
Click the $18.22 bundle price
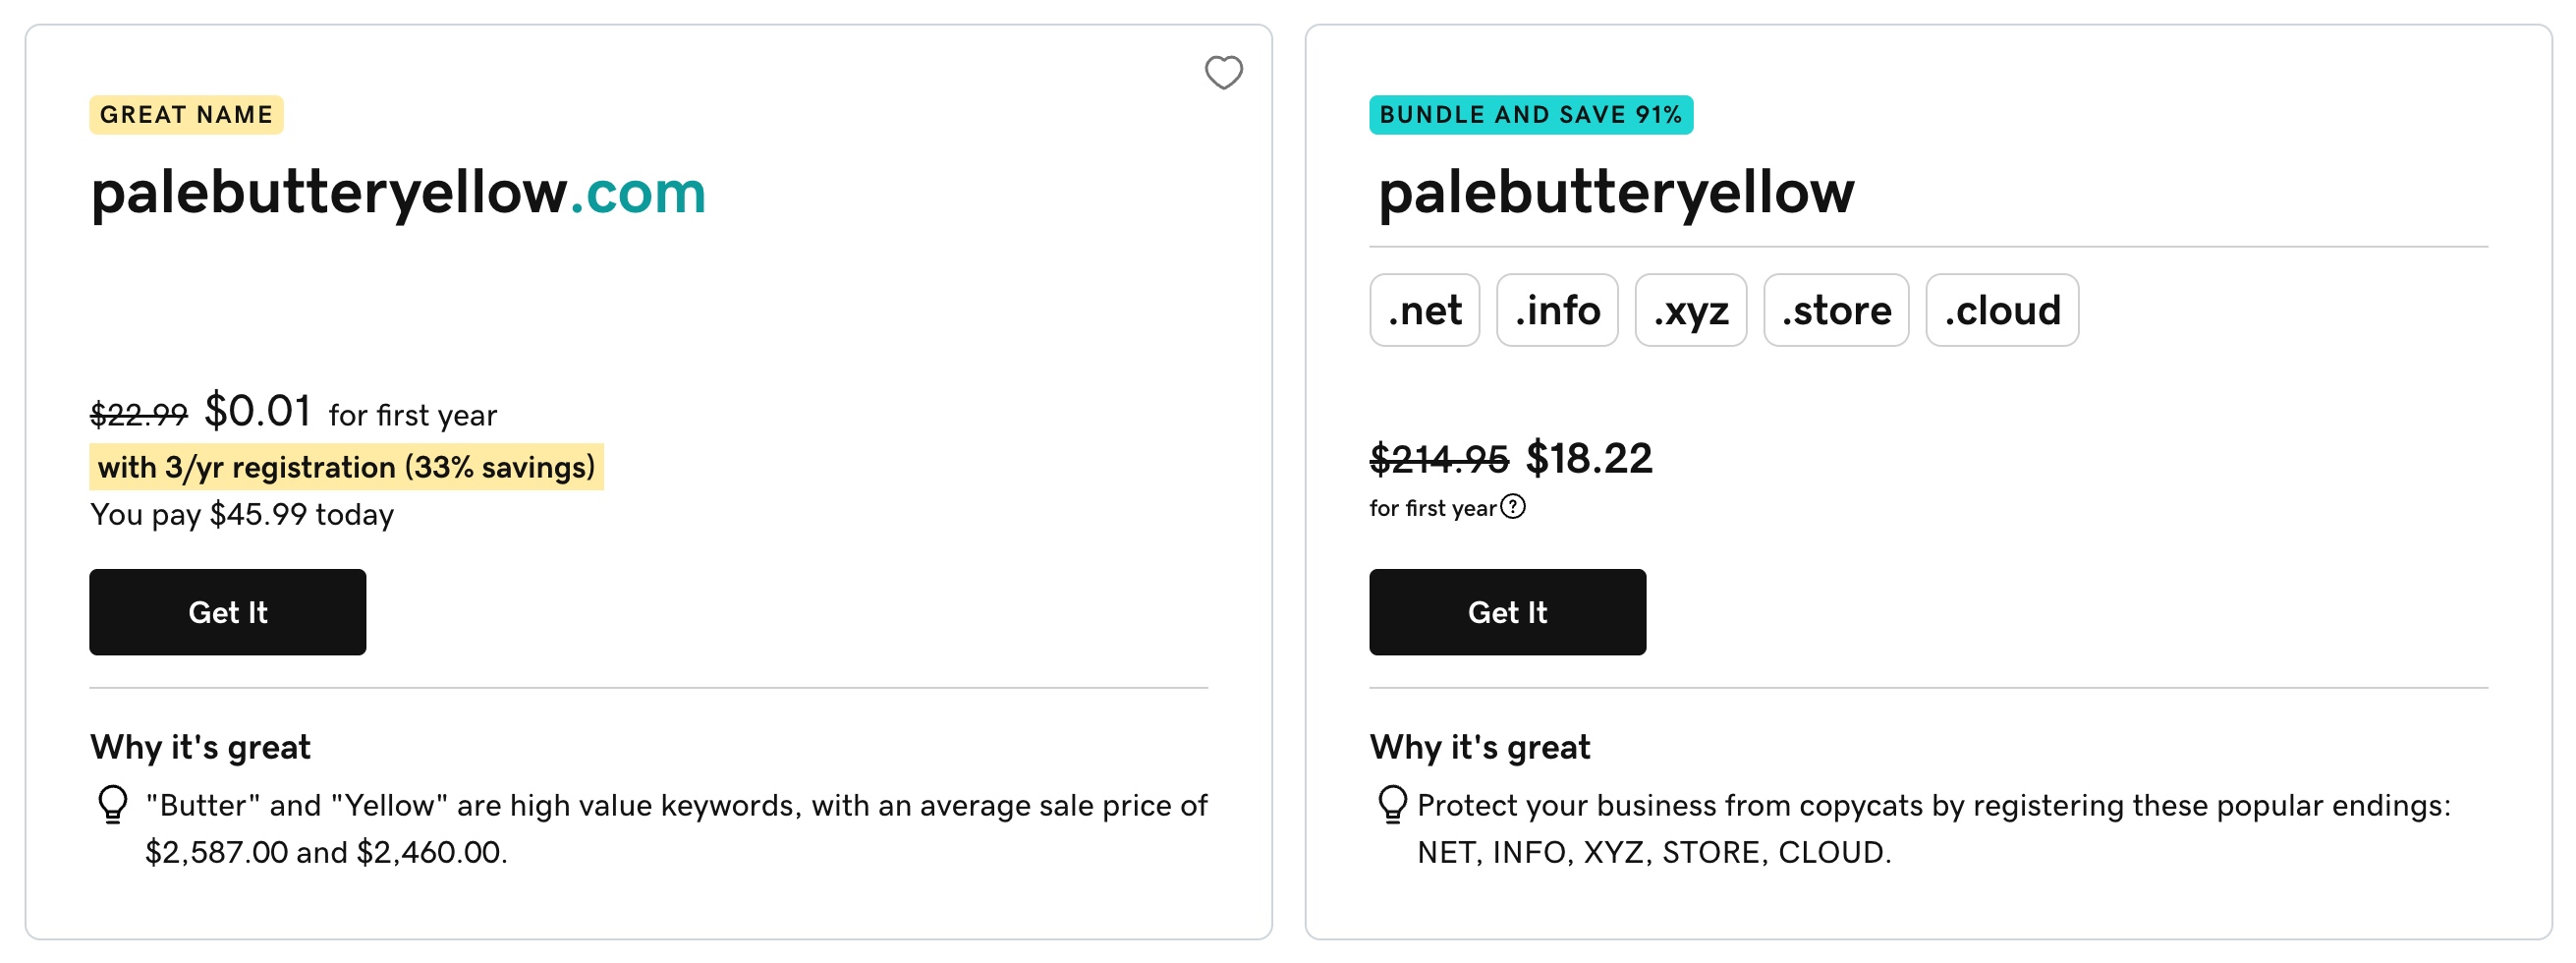[x=1588, y=459]
